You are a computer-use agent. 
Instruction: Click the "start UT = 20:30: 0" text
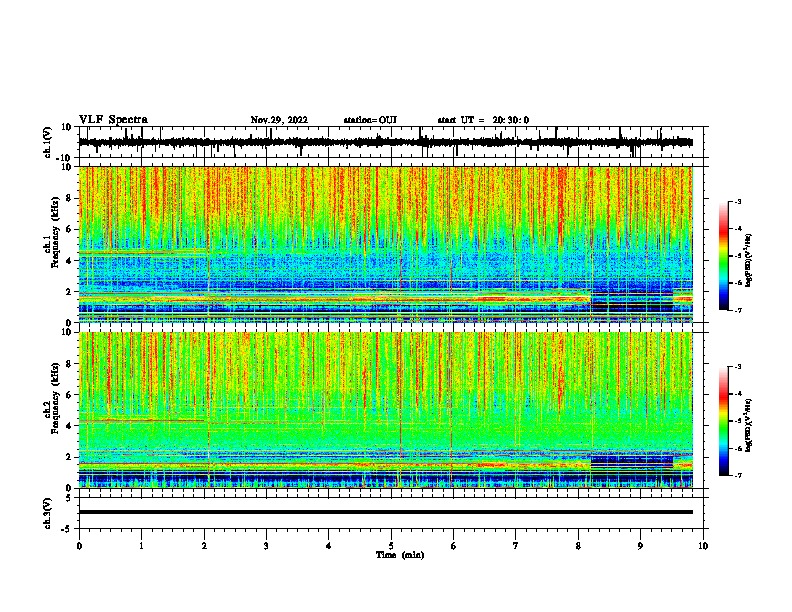pyautogui.click(x=483, y=120)
